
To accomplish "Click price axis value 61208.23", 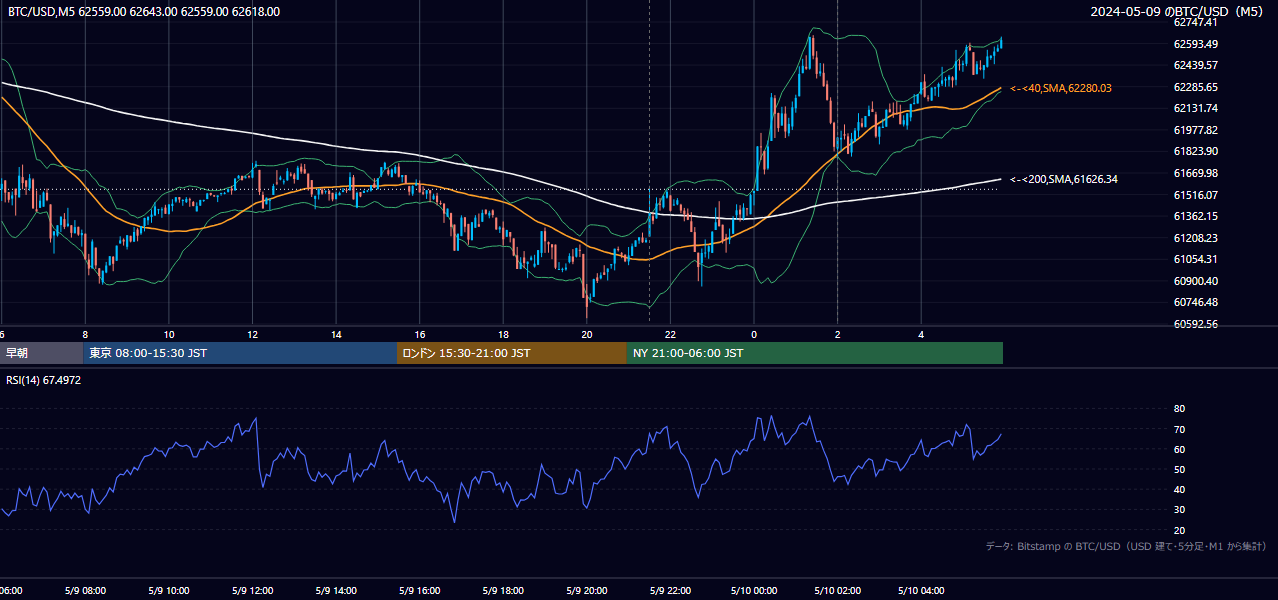I will pyautogui.click(x=1195, y=238).
